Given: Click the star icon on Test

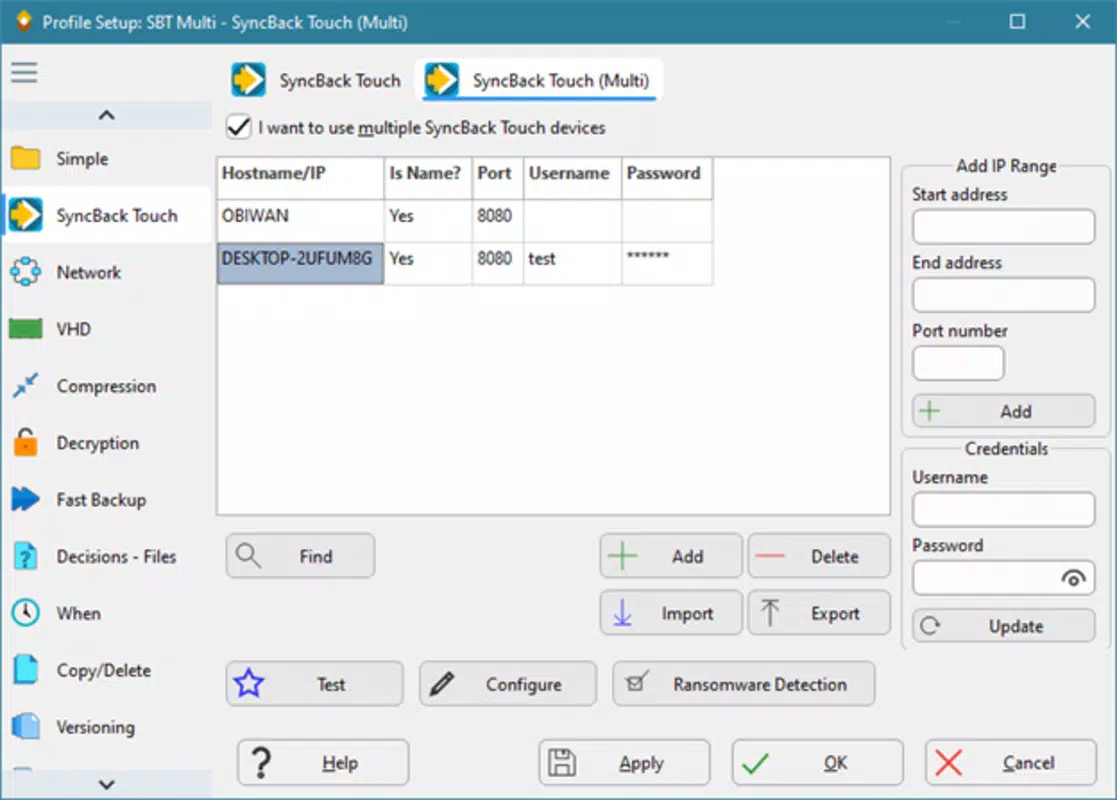Looking at the screenshot, I should click(x=249, y=684).
